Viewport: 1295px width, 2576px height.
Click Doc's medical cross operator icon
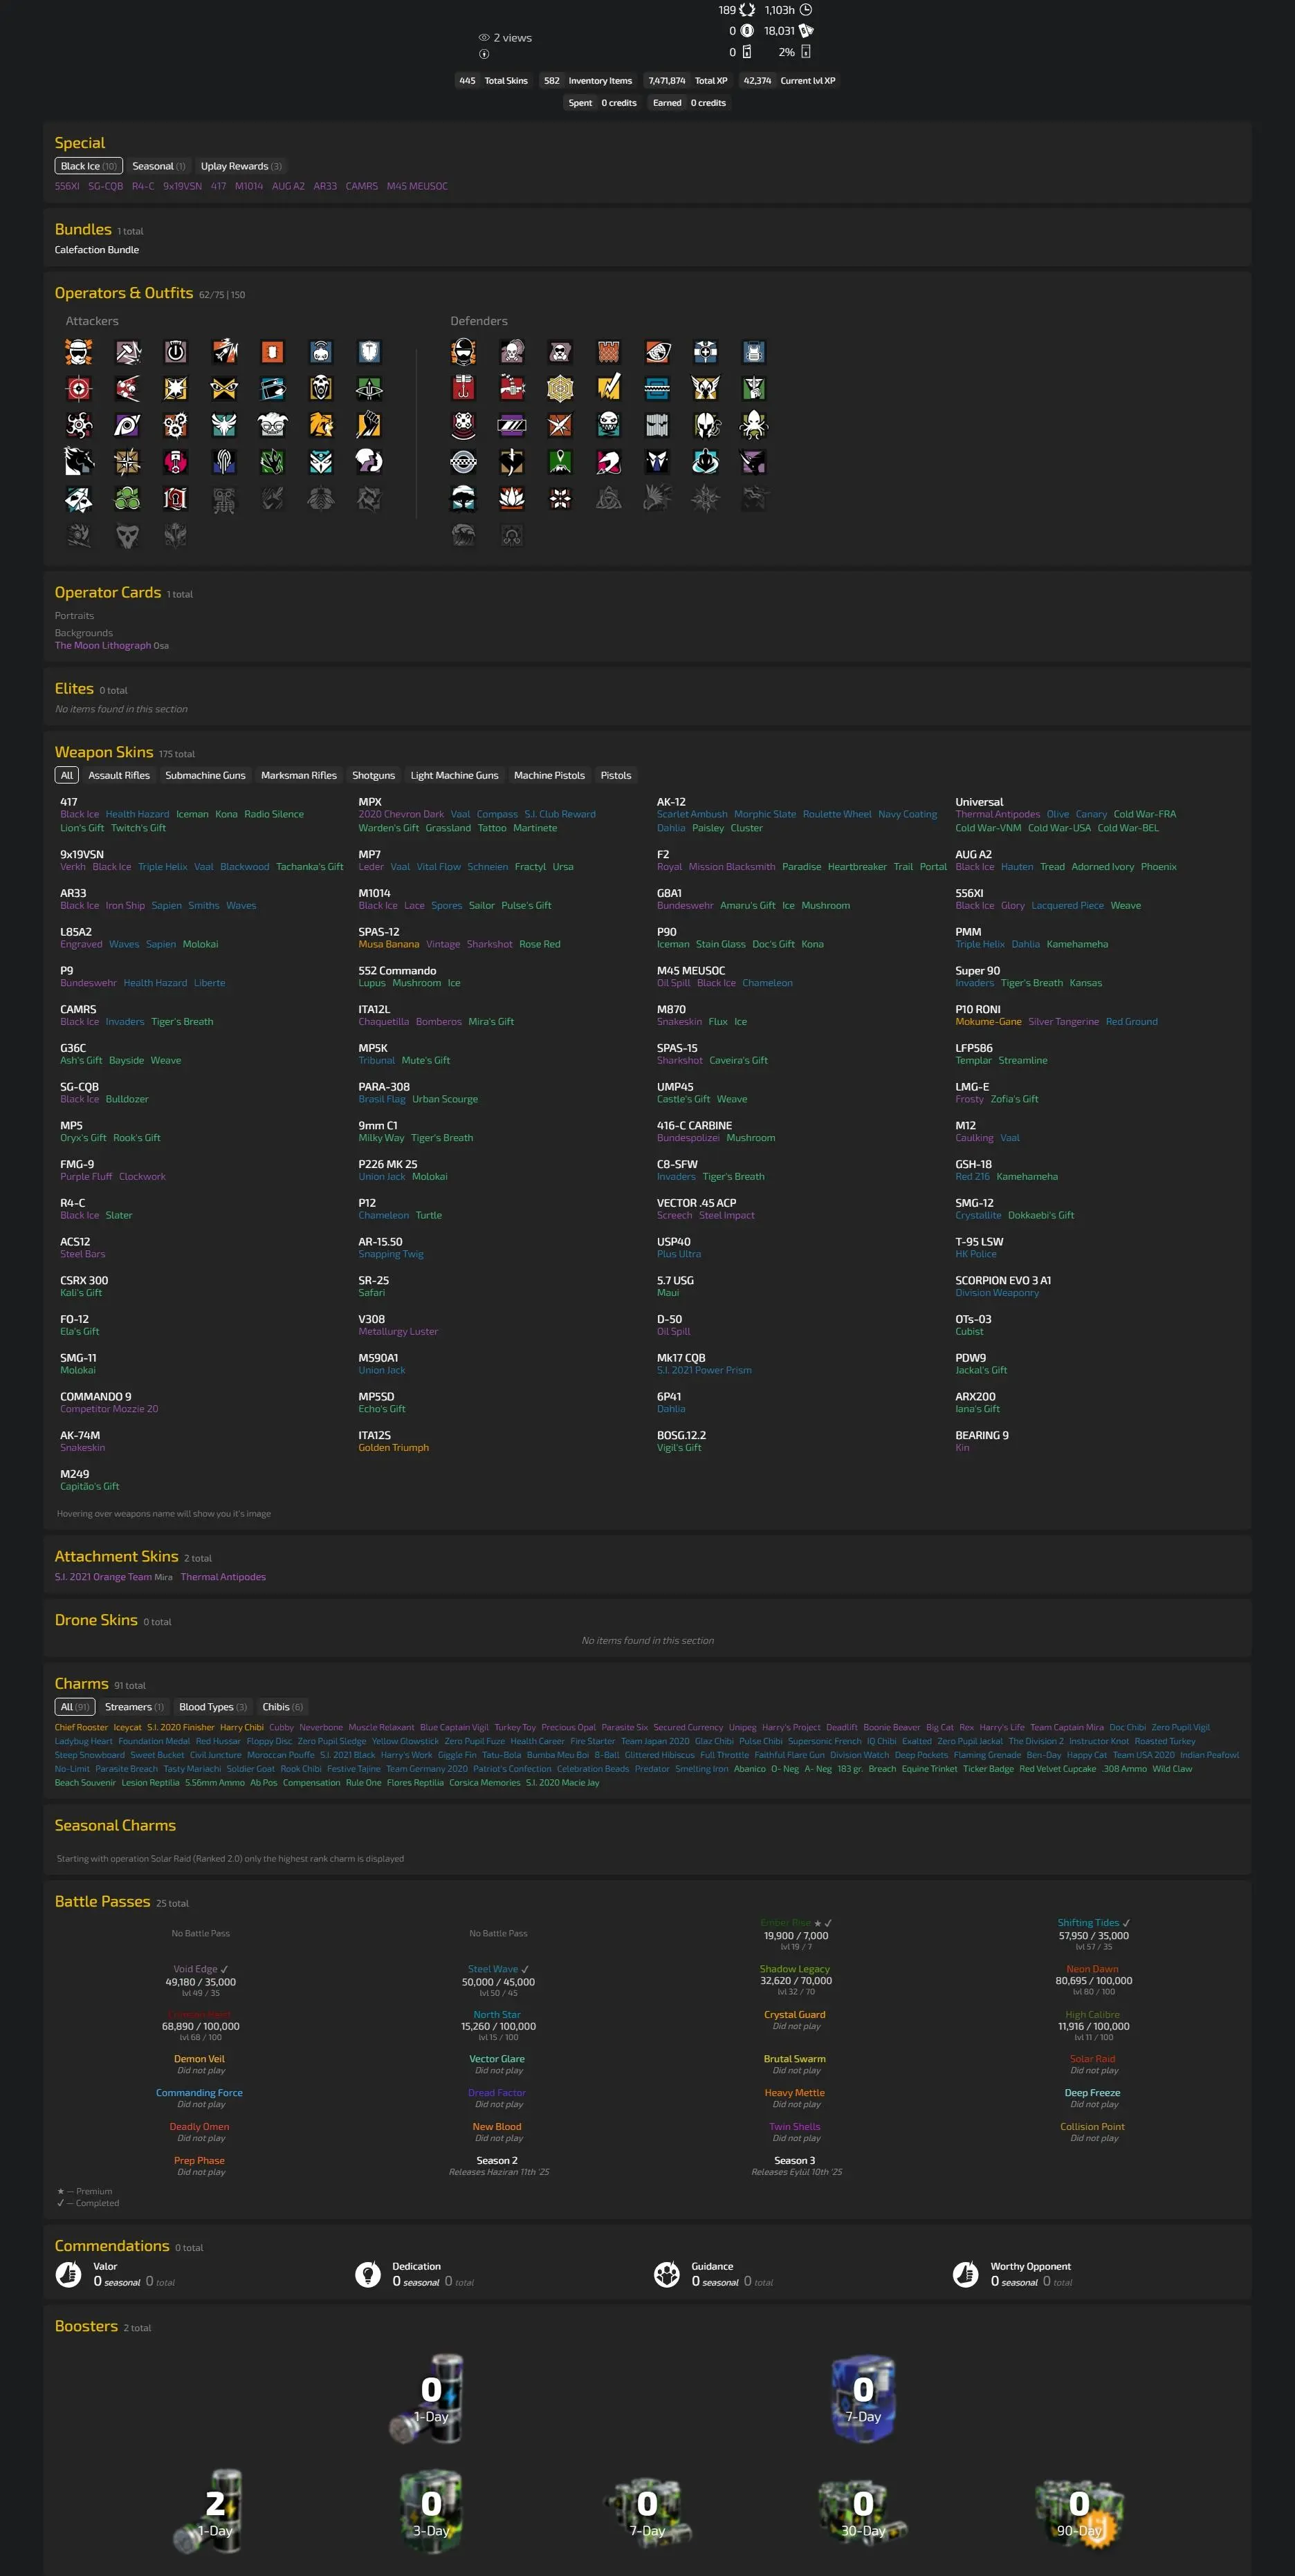click(x=705, y=352)
